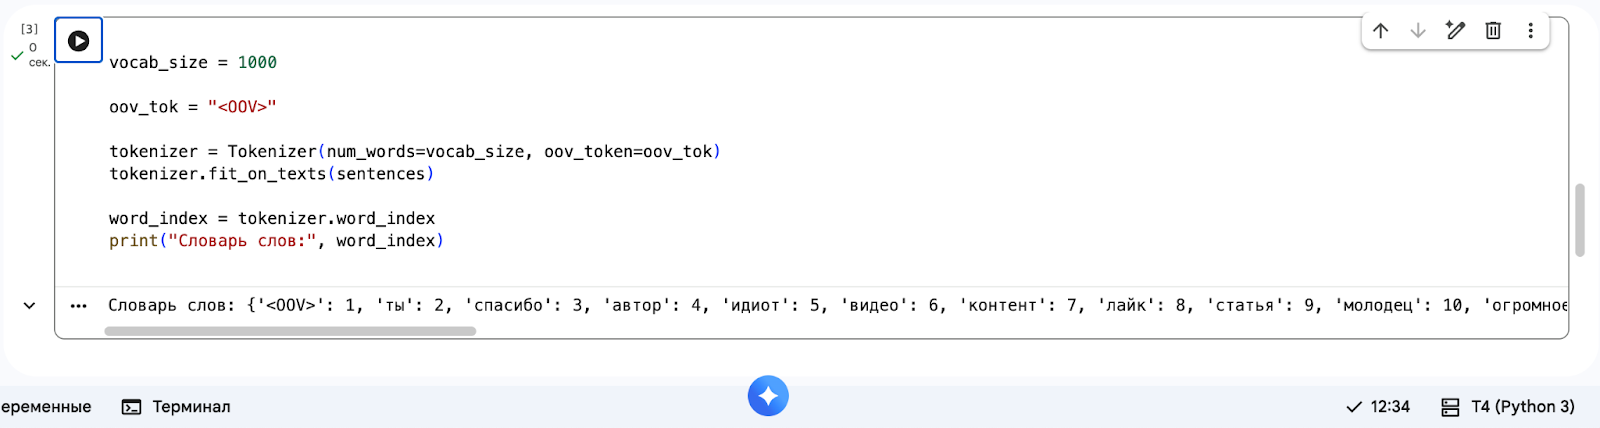The height and width of the screenshot is (428, 1600).
Task: Collapse the cell output with chevron
Action: point(29,306)
